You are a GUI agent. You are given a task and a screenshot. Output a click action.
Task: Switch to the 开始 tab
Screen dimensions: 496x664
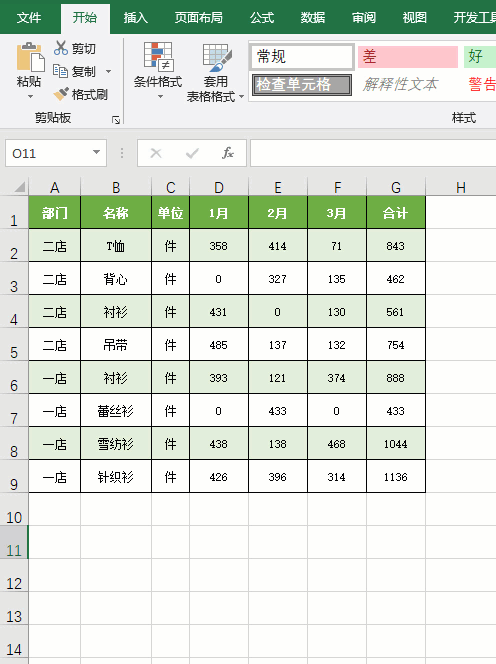85,18
